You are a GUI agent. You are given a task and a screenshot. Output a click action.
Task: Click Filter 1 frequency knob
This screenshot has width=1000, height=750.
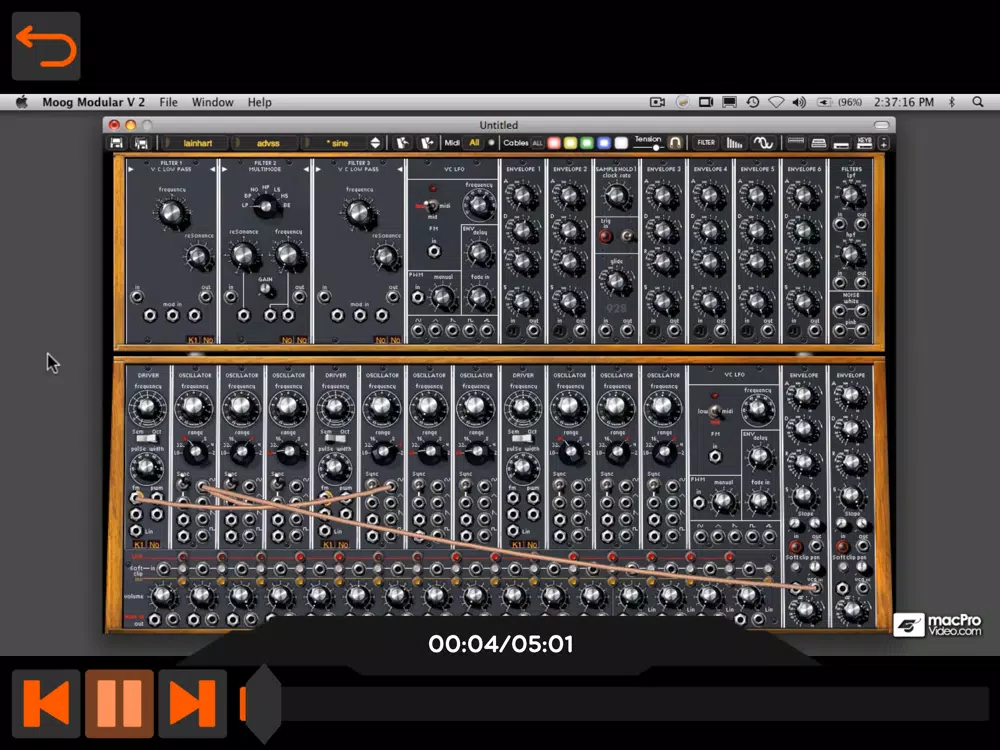tap(172, 212)
